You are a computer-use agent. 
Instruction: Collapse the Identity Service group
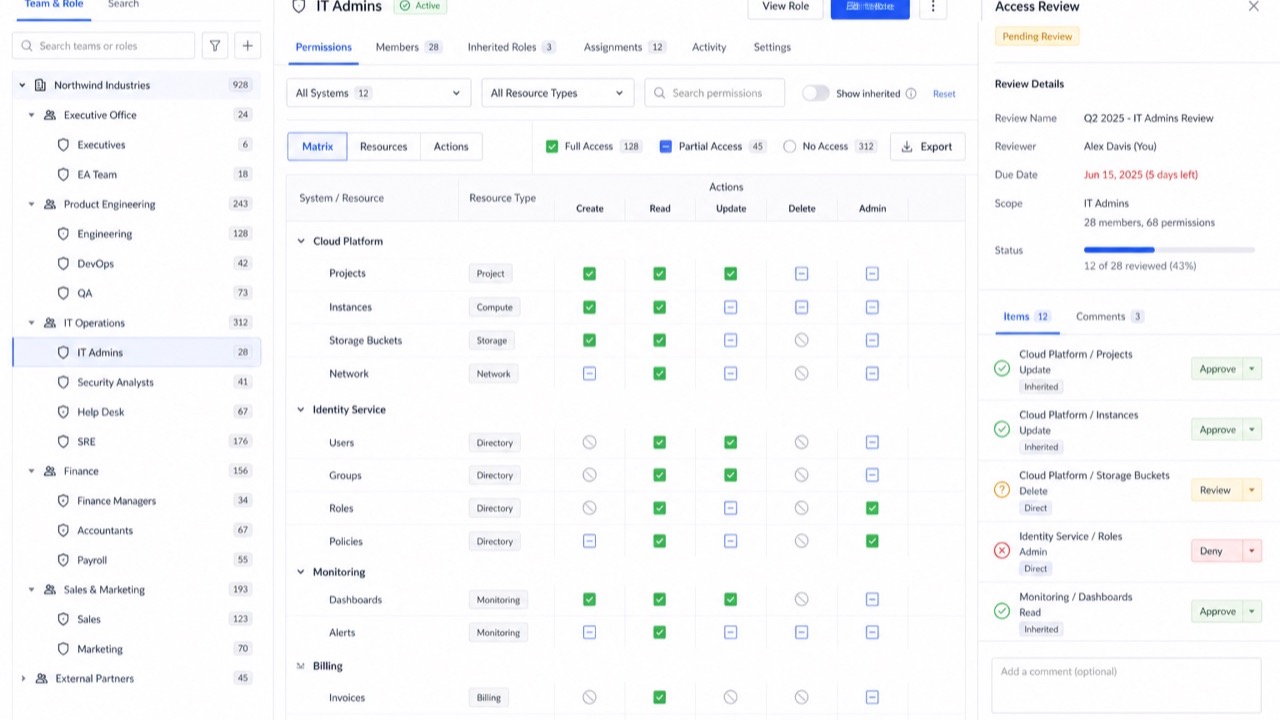click(x=301, y=409)
